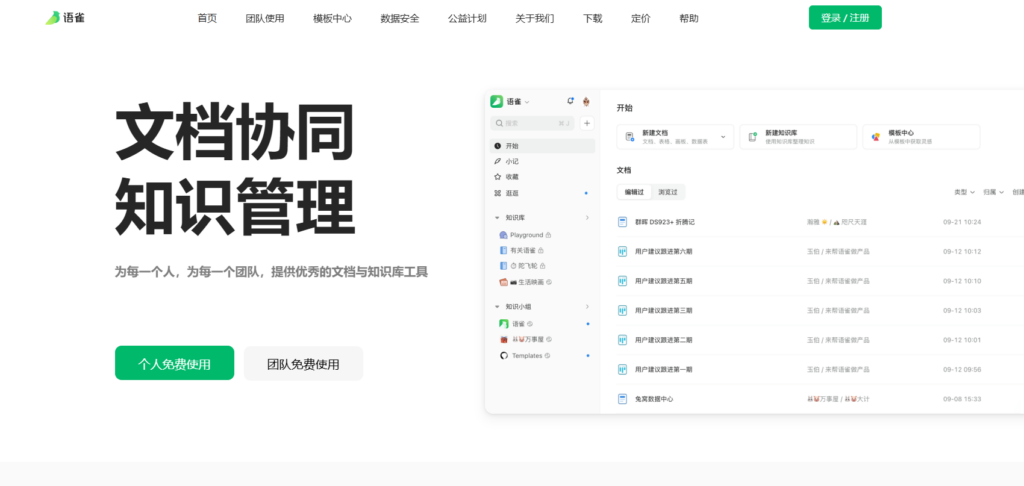
Task: Collapse the 知识库 section in sidebar
Action: [497, 217]
